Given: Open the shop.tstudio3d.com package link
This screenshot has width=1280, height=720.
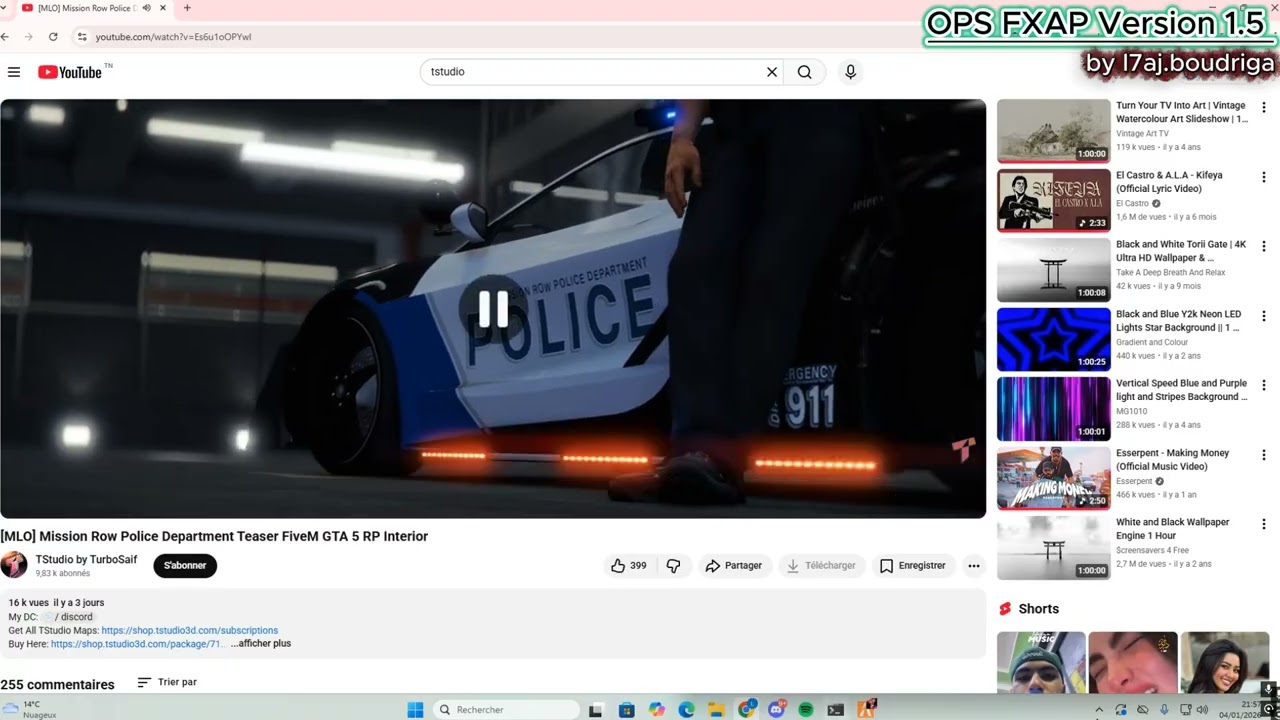Looking at the screenshot, I should tap(137, 644).
